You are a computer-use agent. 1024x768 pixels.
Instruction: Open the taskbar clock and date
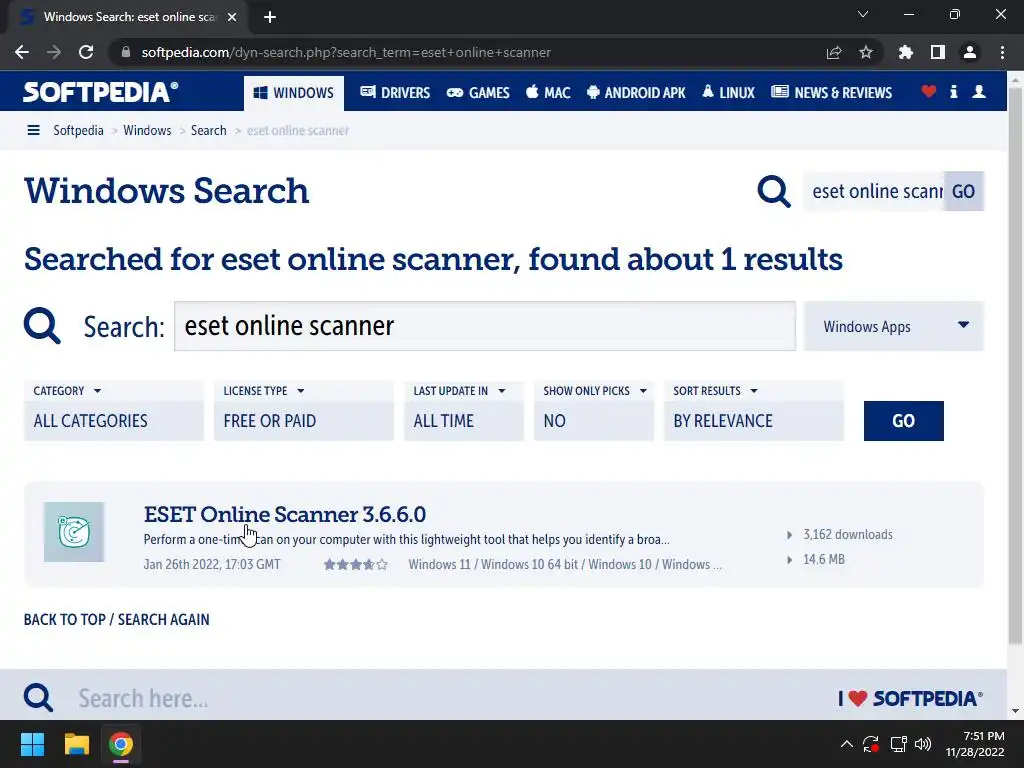click(975, 744)
